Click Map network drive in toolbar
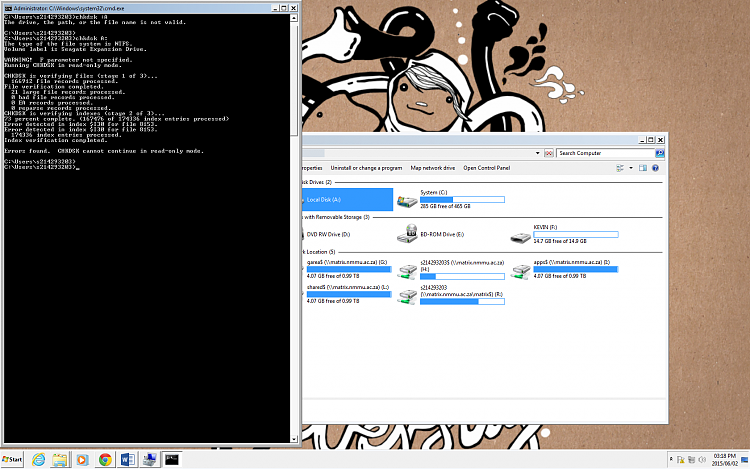This screenshot has height=469, width=750. tap(432, 168)
